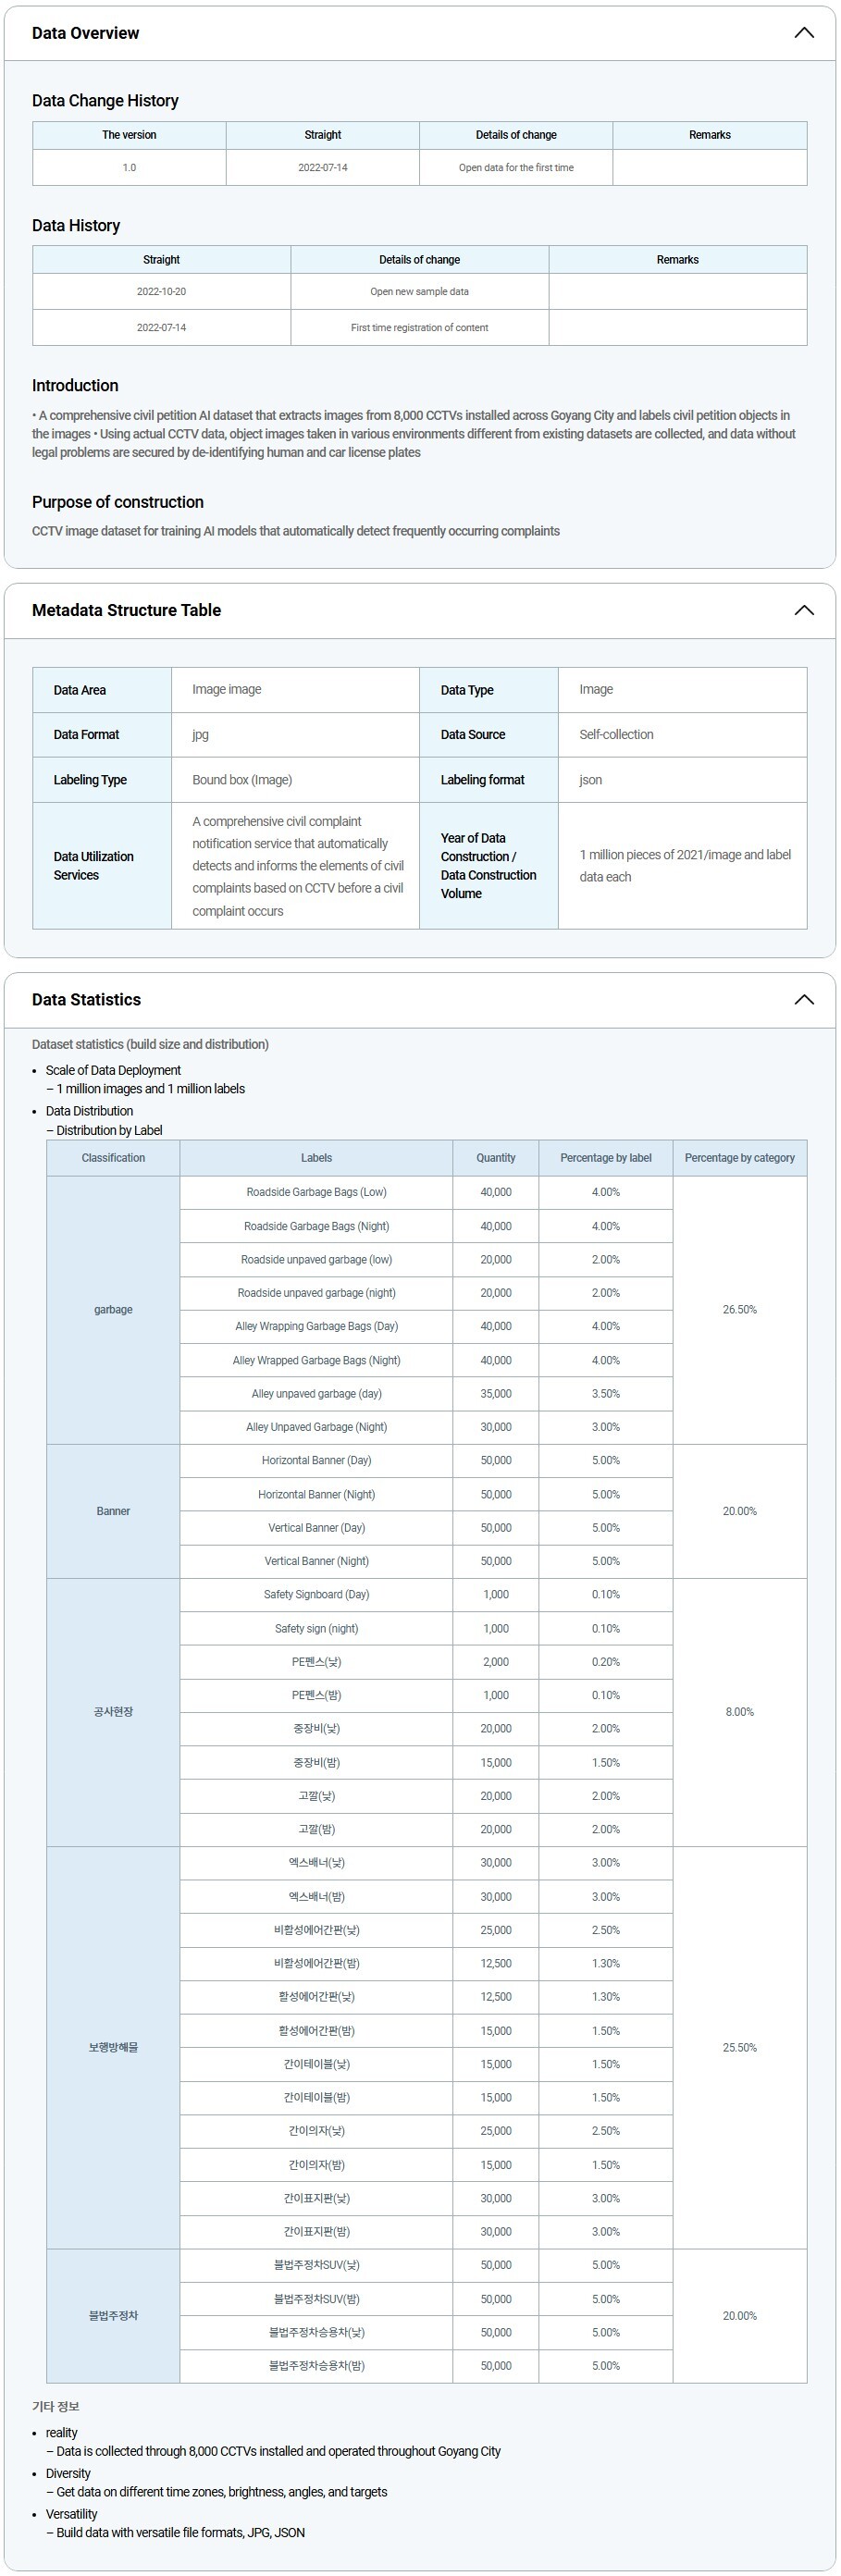Click the Purpose of construction heading

(x=118, y=502)
